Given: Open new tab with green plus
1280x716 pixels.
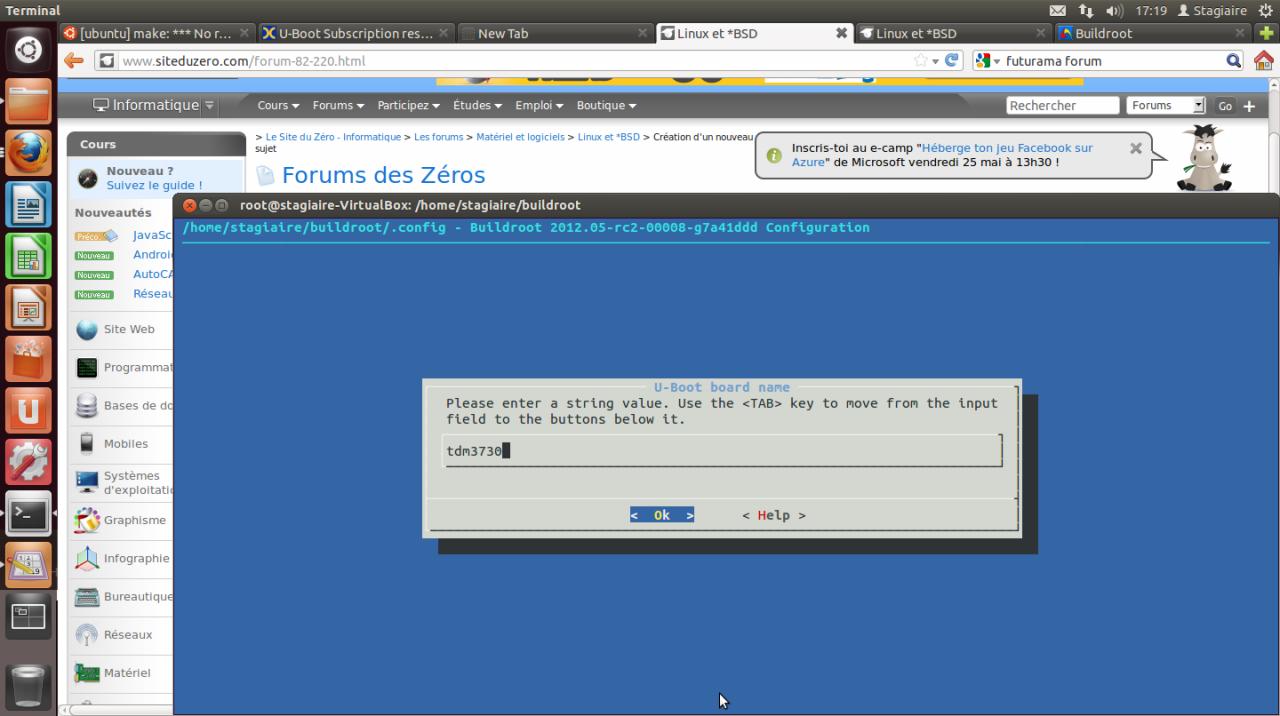Looking at the screenshot, I should (1266, 33).
